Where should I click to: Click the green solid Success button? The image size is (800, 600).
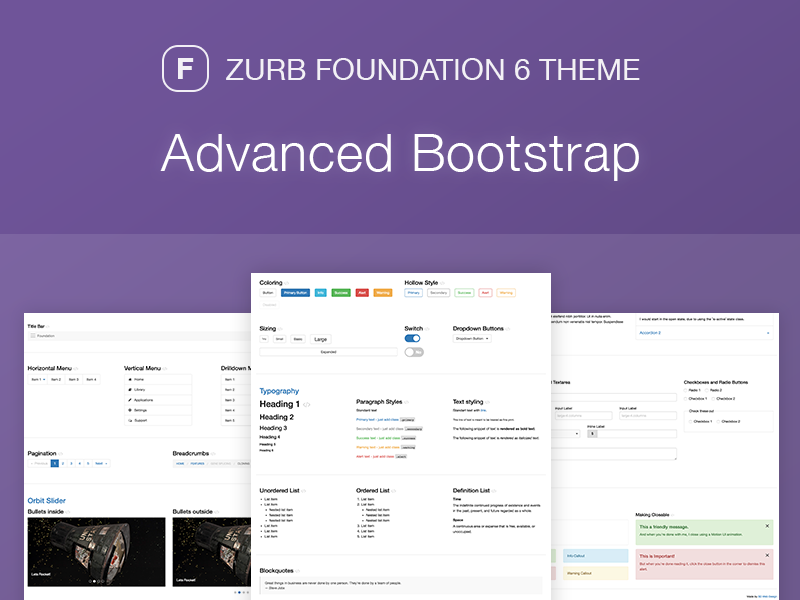click(x=341, y=293)
